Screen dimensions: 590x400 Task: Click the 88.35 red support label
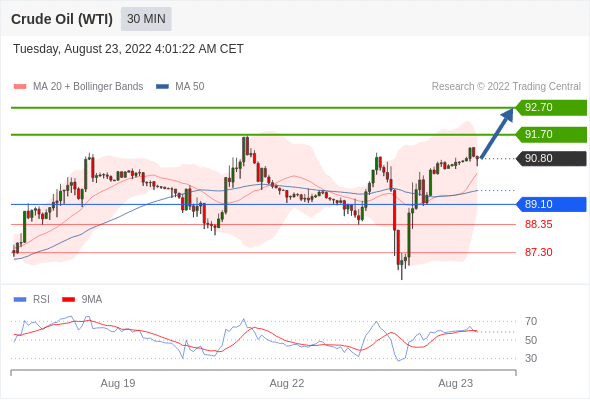coord(538,225)
